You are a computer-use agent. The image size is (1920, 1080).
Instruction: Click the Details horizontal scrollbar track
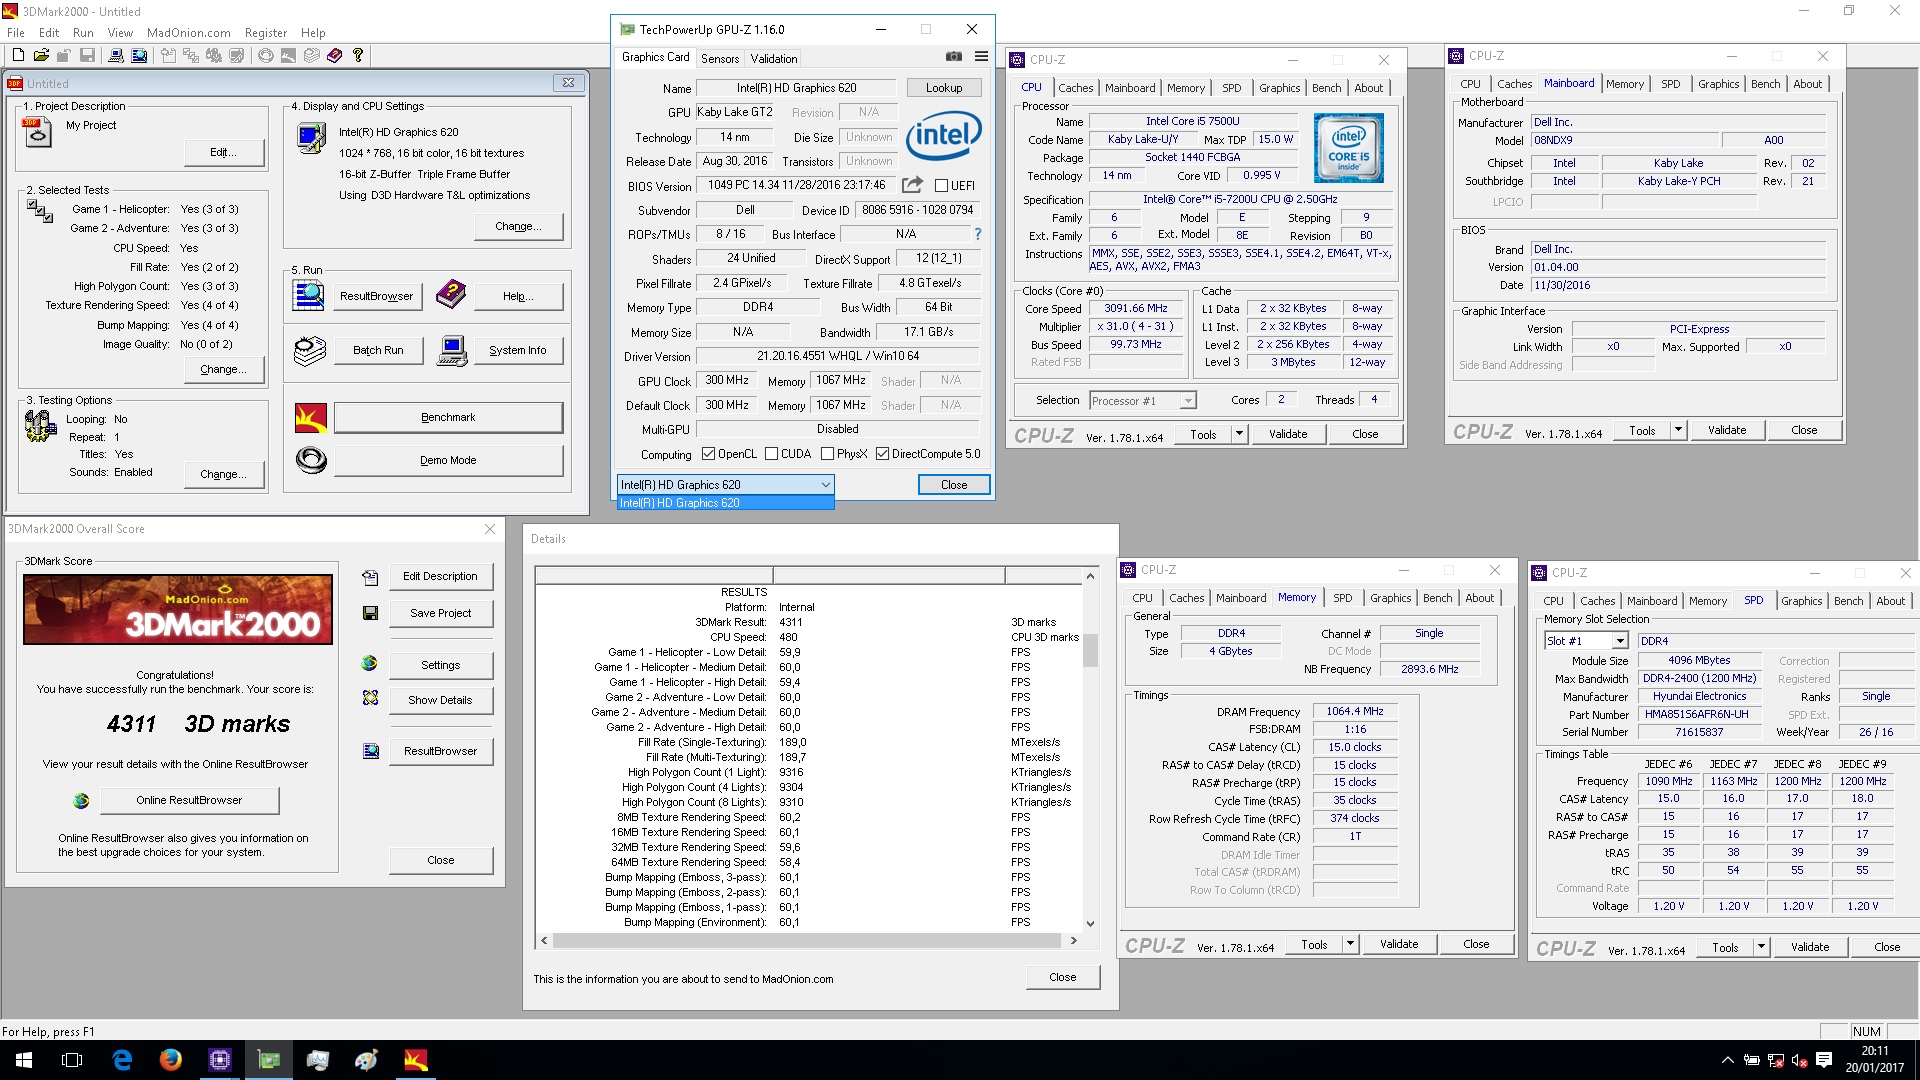tap(807, 940)
